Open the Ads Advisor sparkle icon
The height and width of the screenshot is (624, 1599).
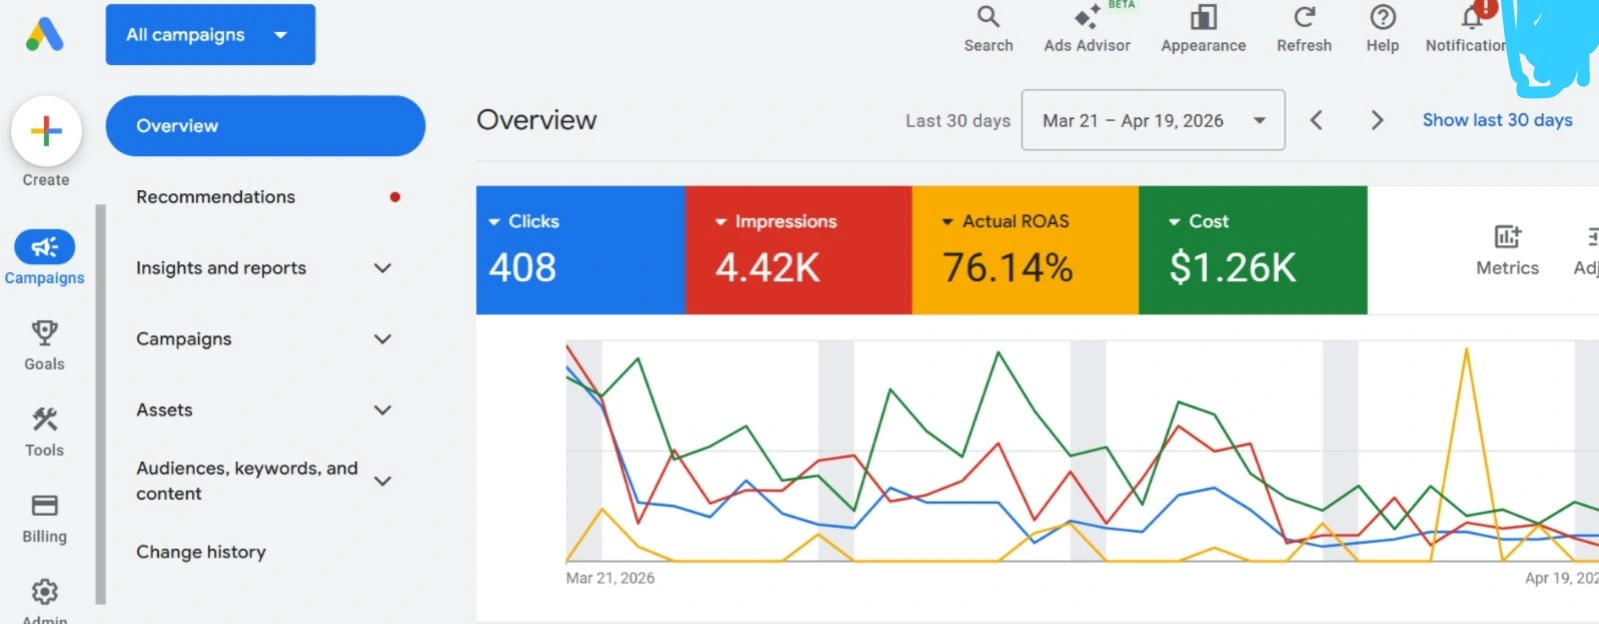point(1087,17)
